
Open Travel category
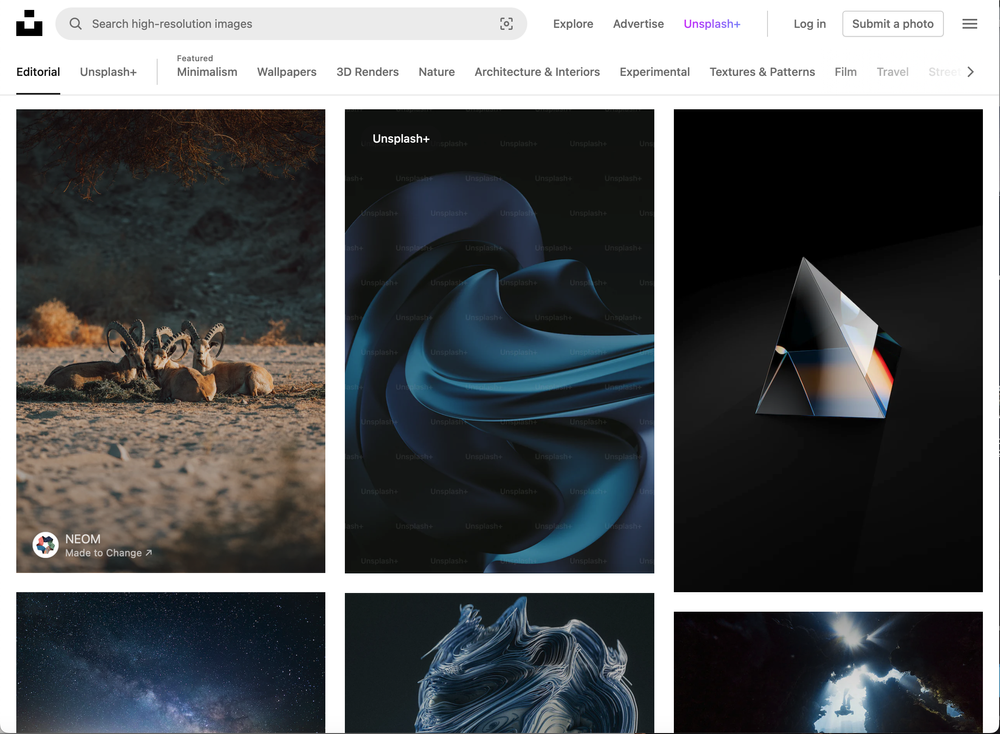pos(892,72)
